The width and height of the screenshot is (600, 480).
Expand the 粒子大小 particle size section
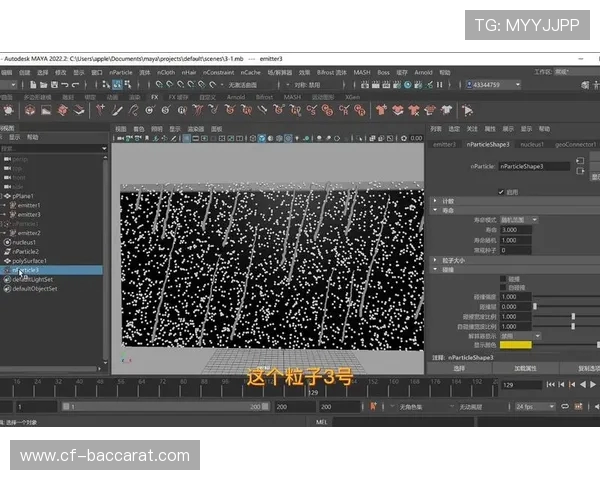click(x=436, y=260)
